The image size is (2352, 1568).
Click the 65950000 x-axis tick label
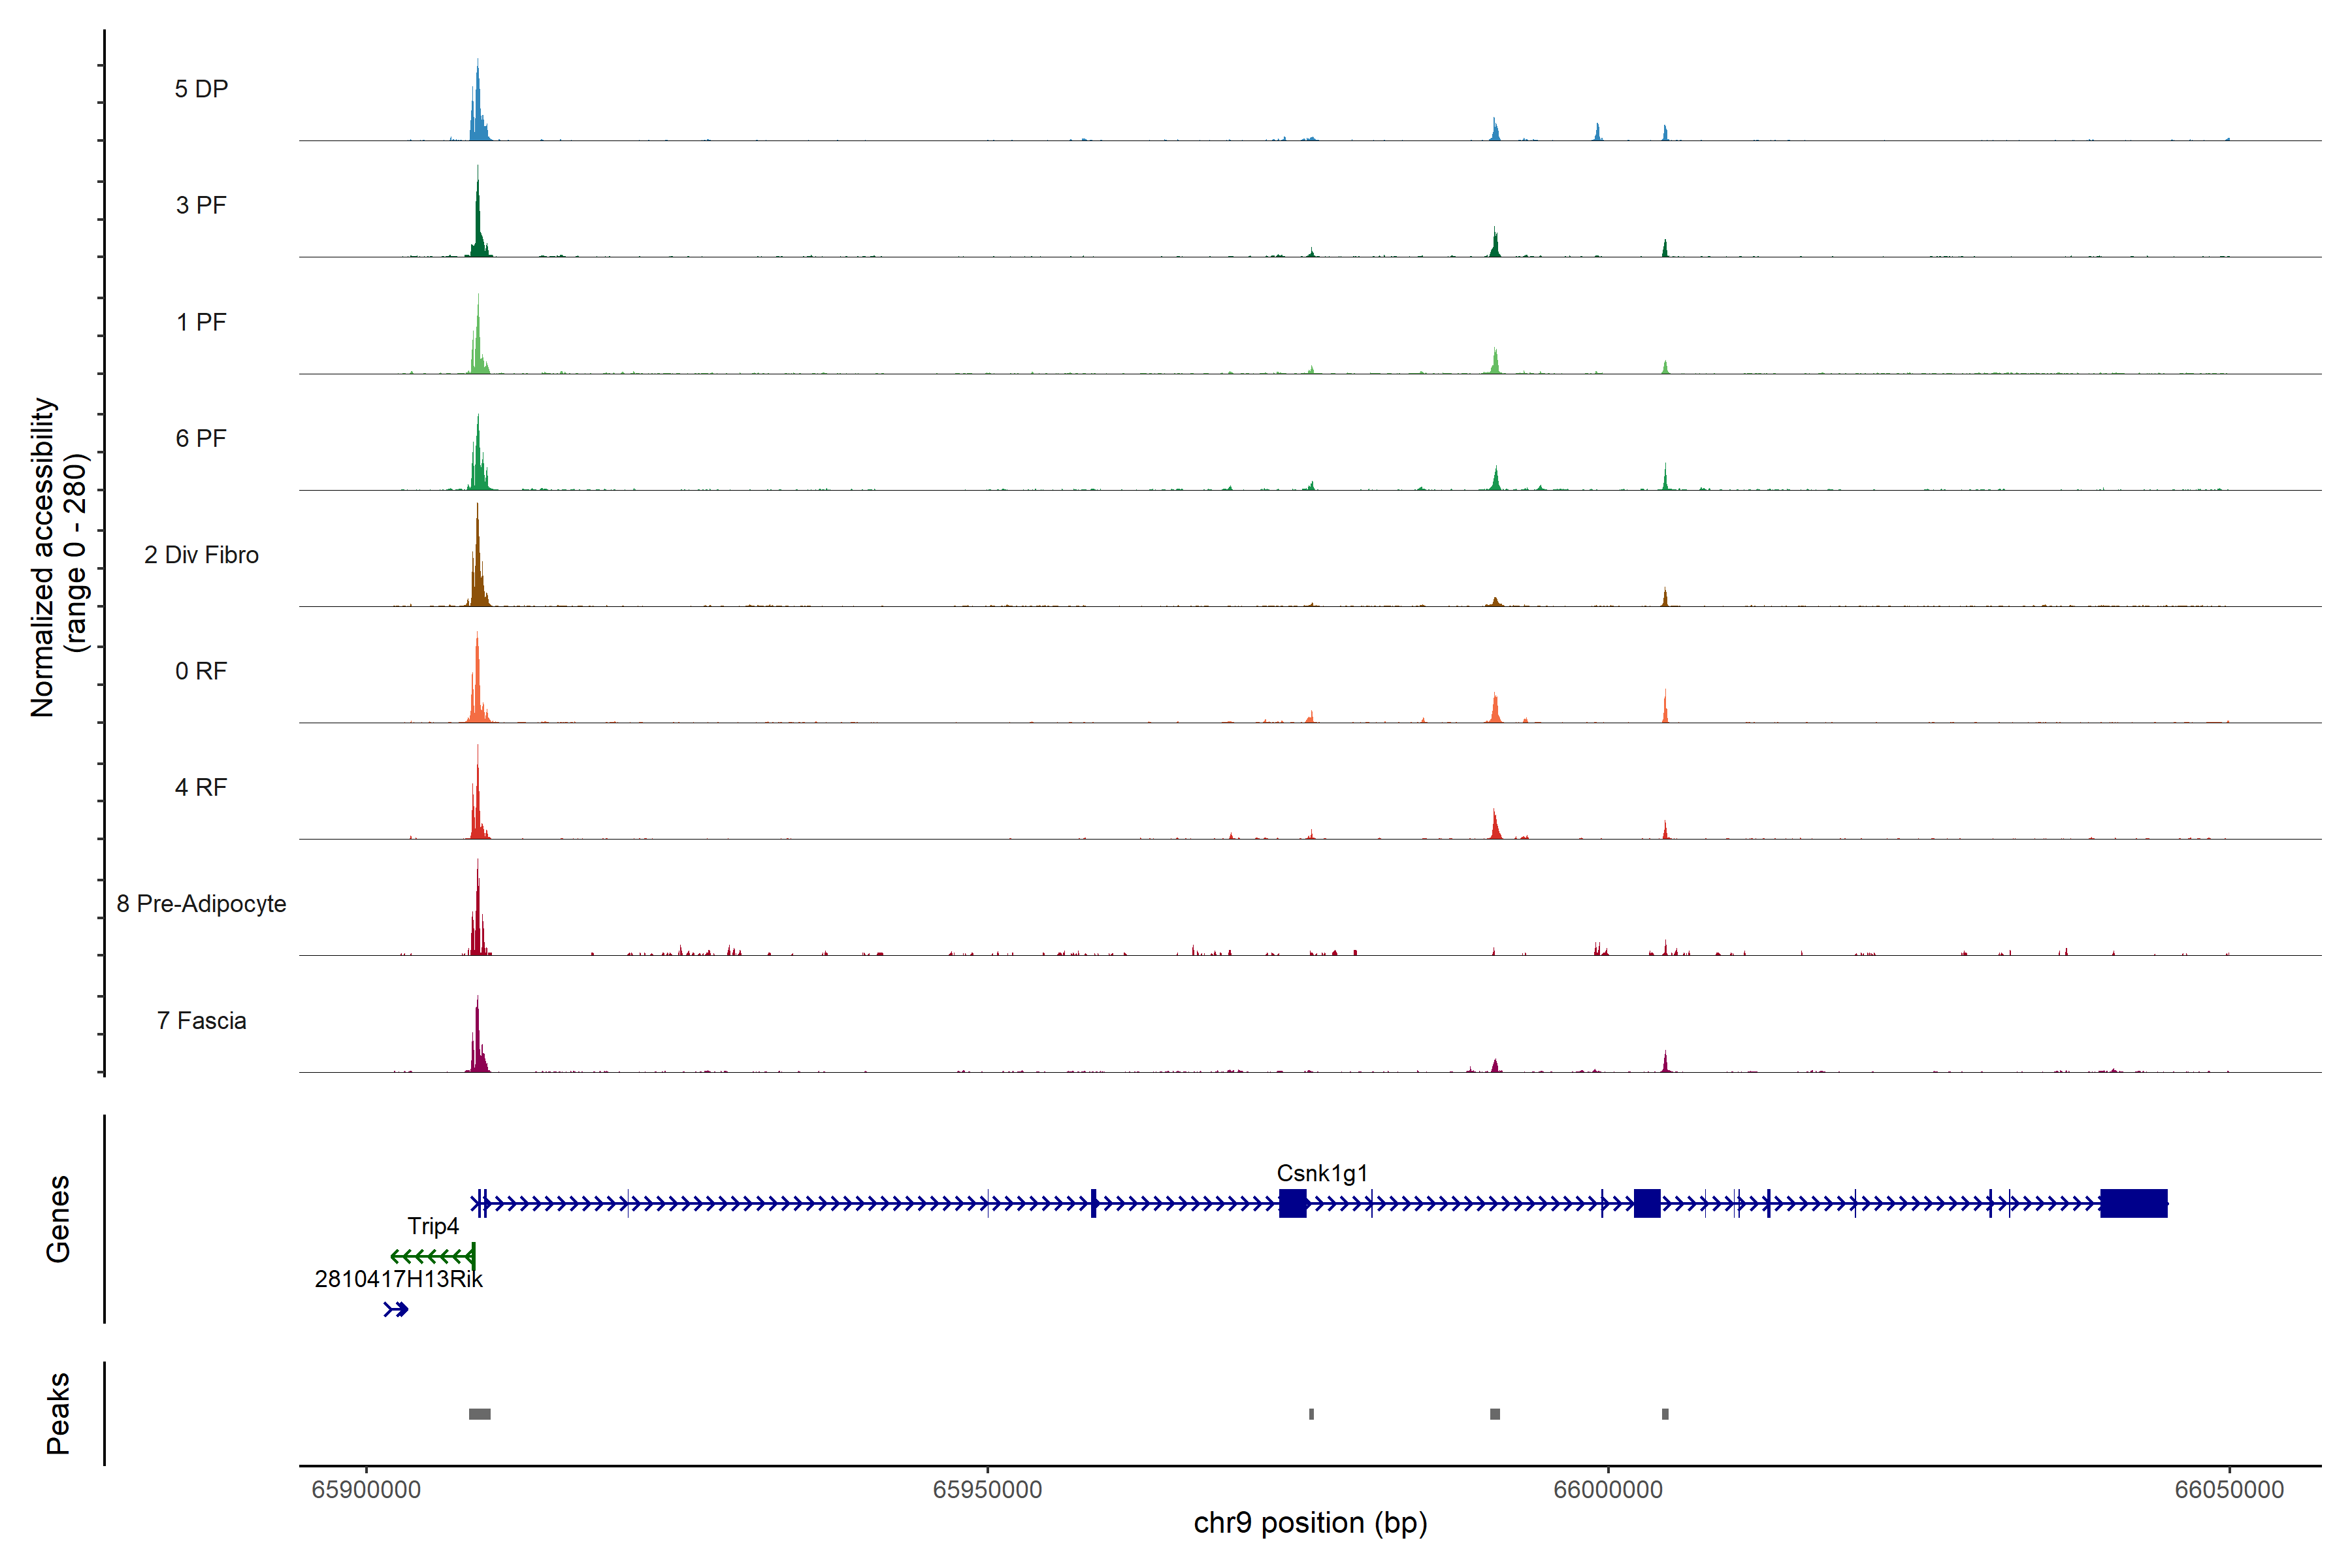(987, 1490)
